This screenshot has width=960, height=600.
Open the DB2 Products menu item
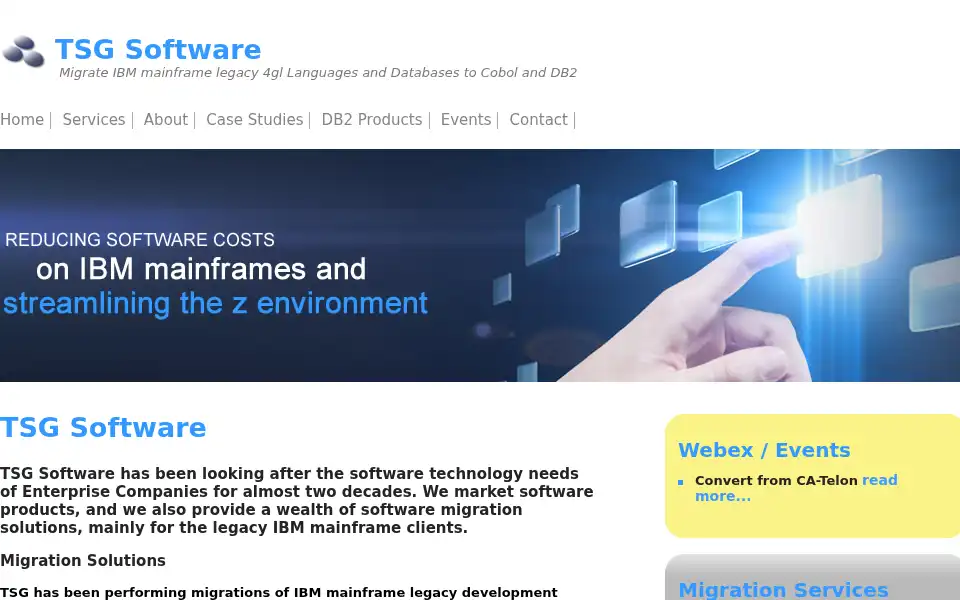372,119
